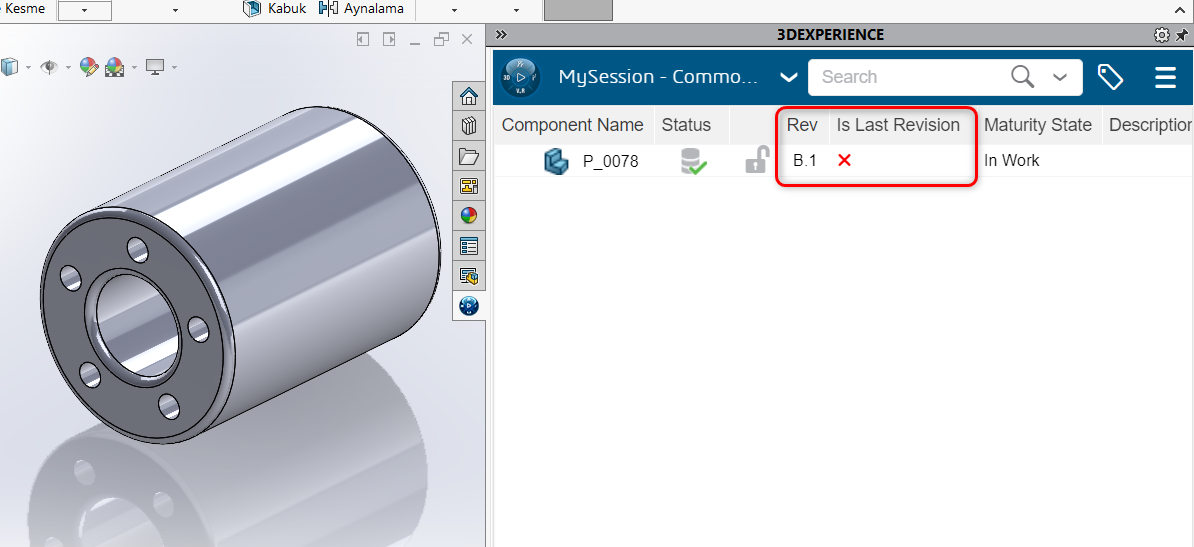Viewport: 1194px width, 547px height.
Task: Click the B.1 revision value
Action: pyautogui.click(x=805, y=161)
